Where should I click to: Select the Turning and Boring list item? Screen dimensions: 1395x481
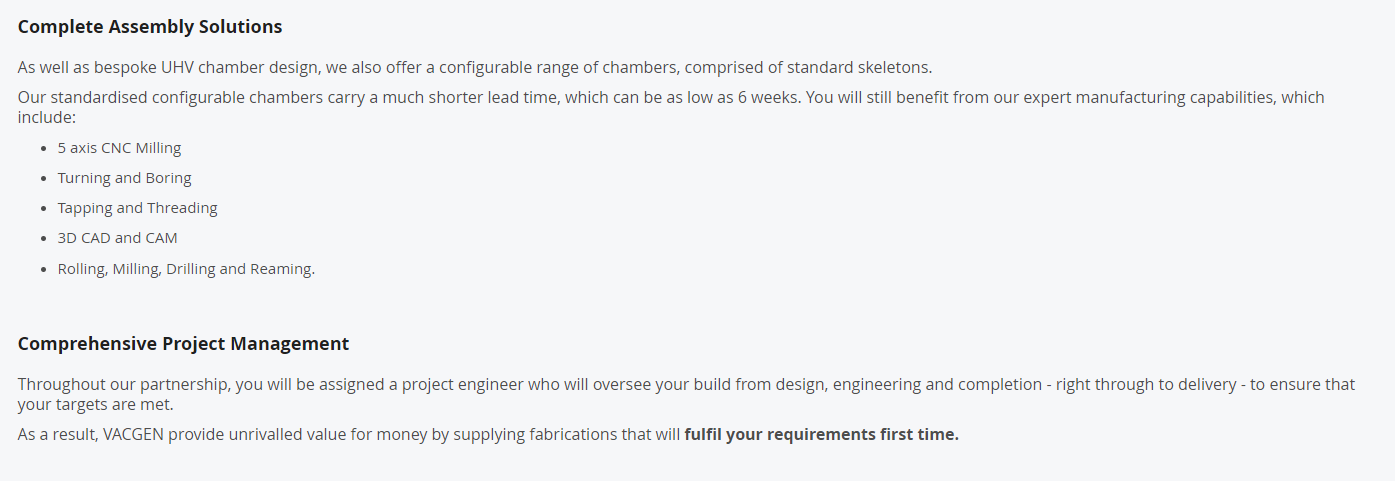pos(124,178)
